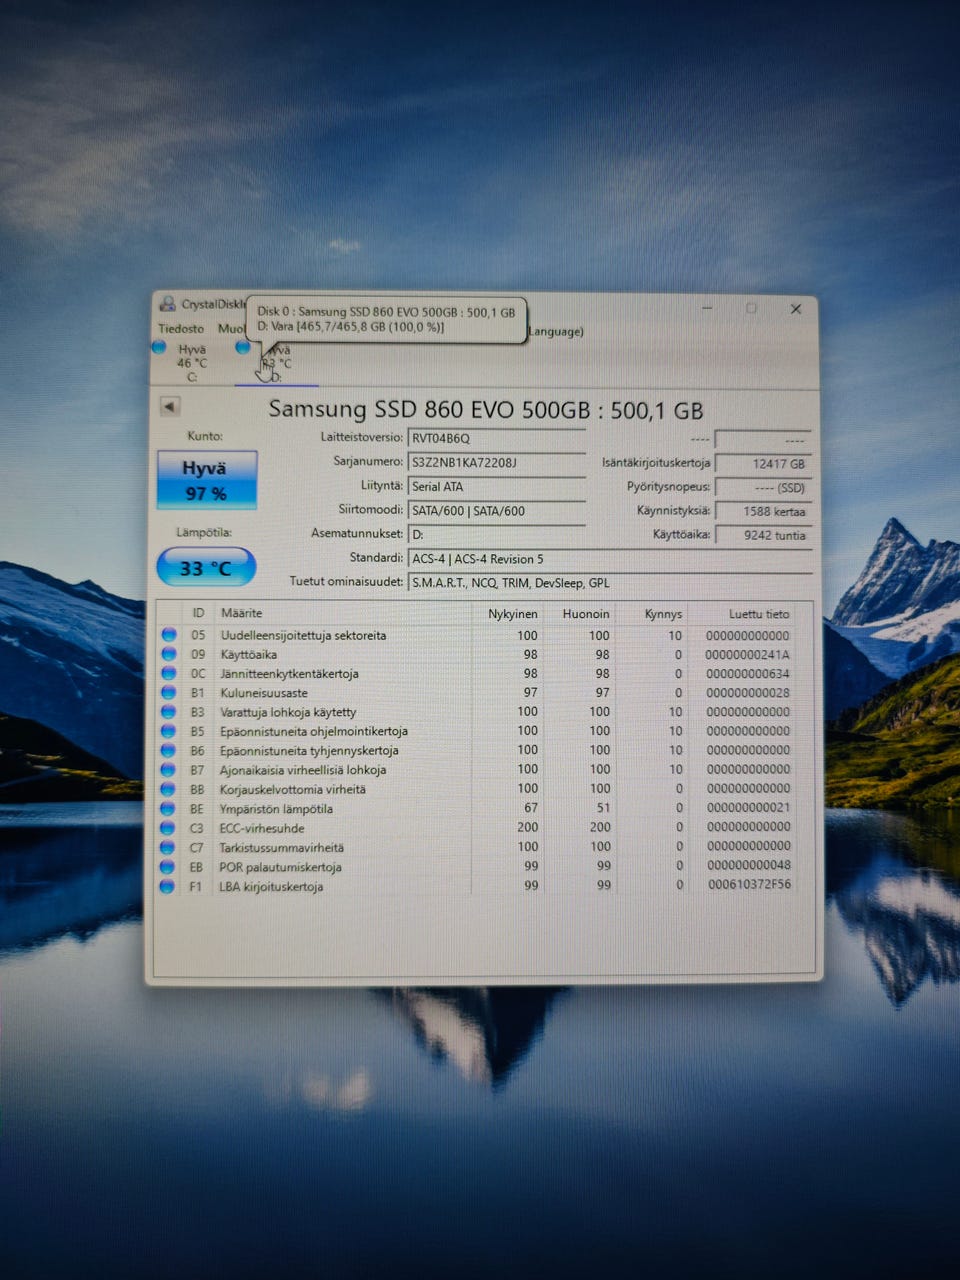
Task: Click the serial number field S3Z2NB1KA72208J
Action: tap(497, 462)
